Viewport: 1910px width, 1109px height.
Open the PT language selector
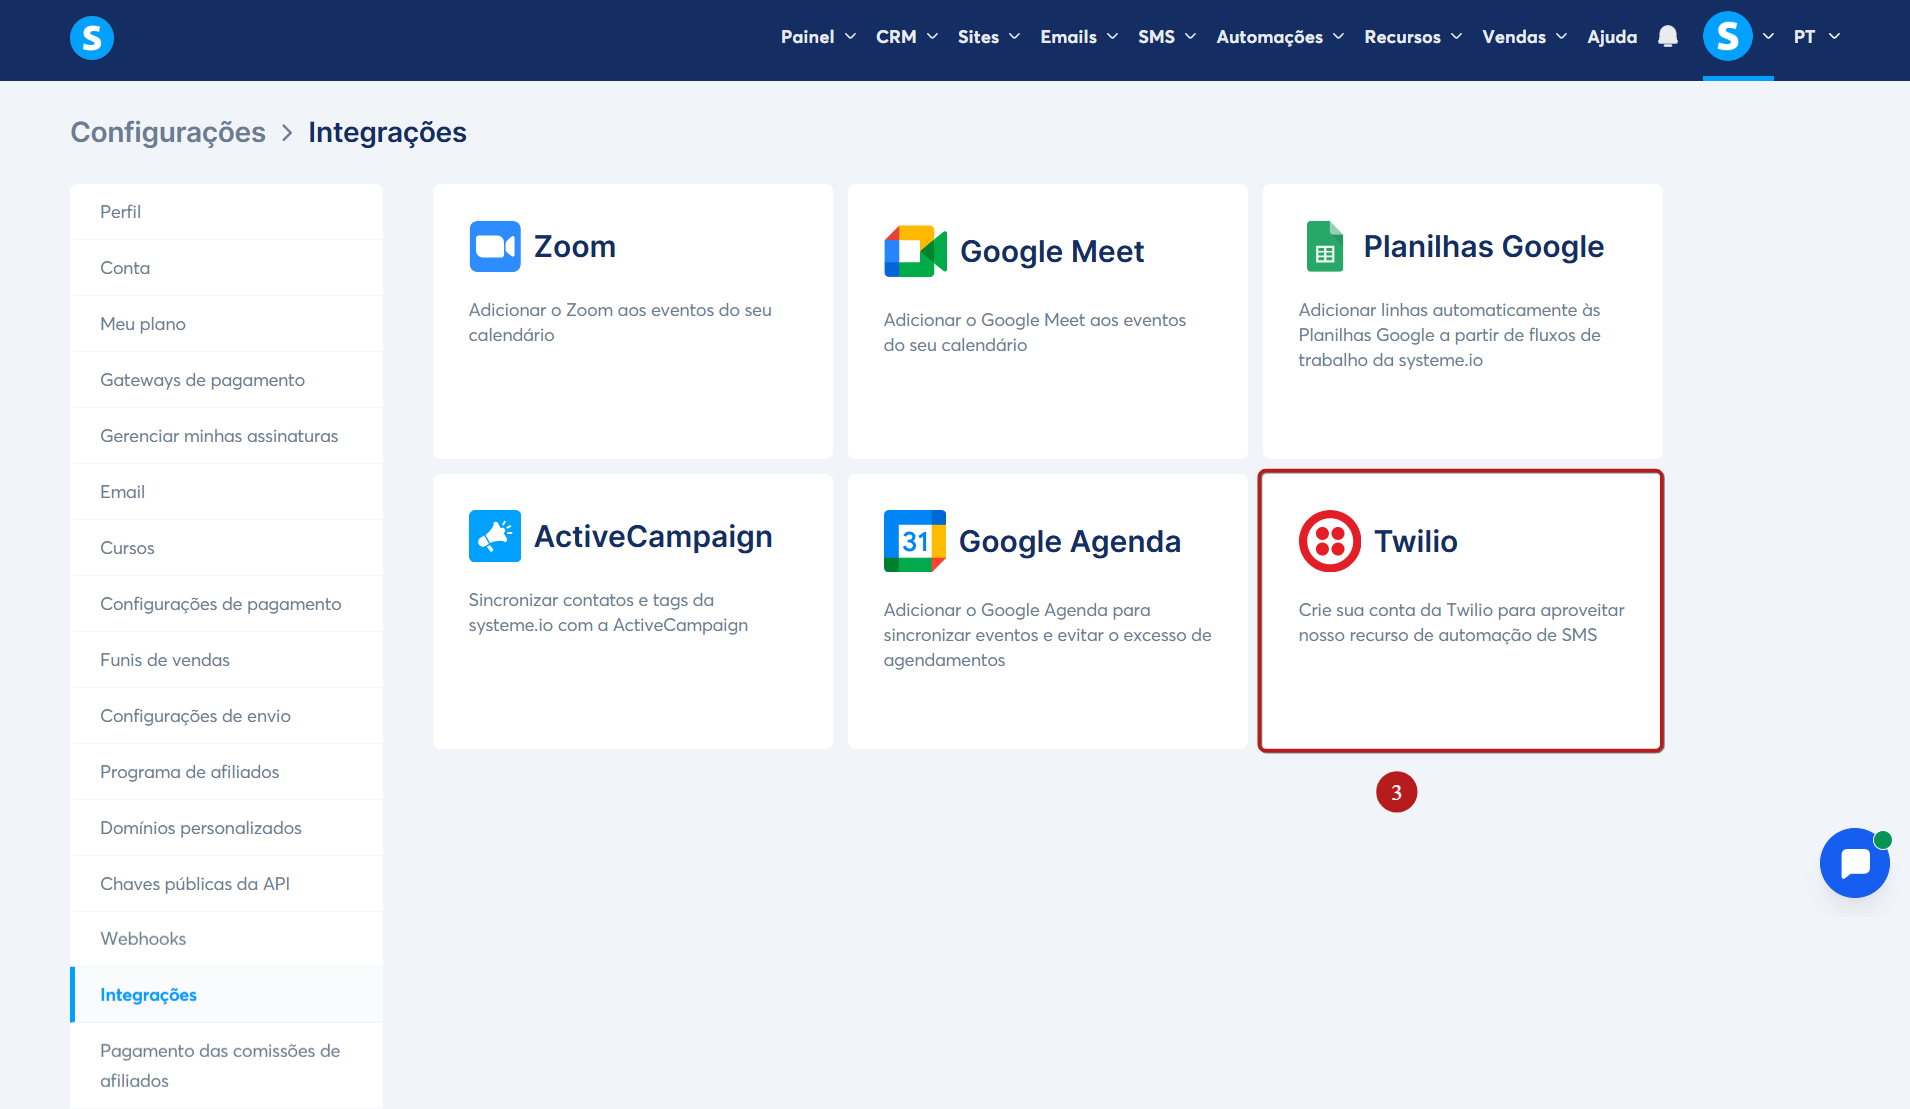pos(1816,37)
